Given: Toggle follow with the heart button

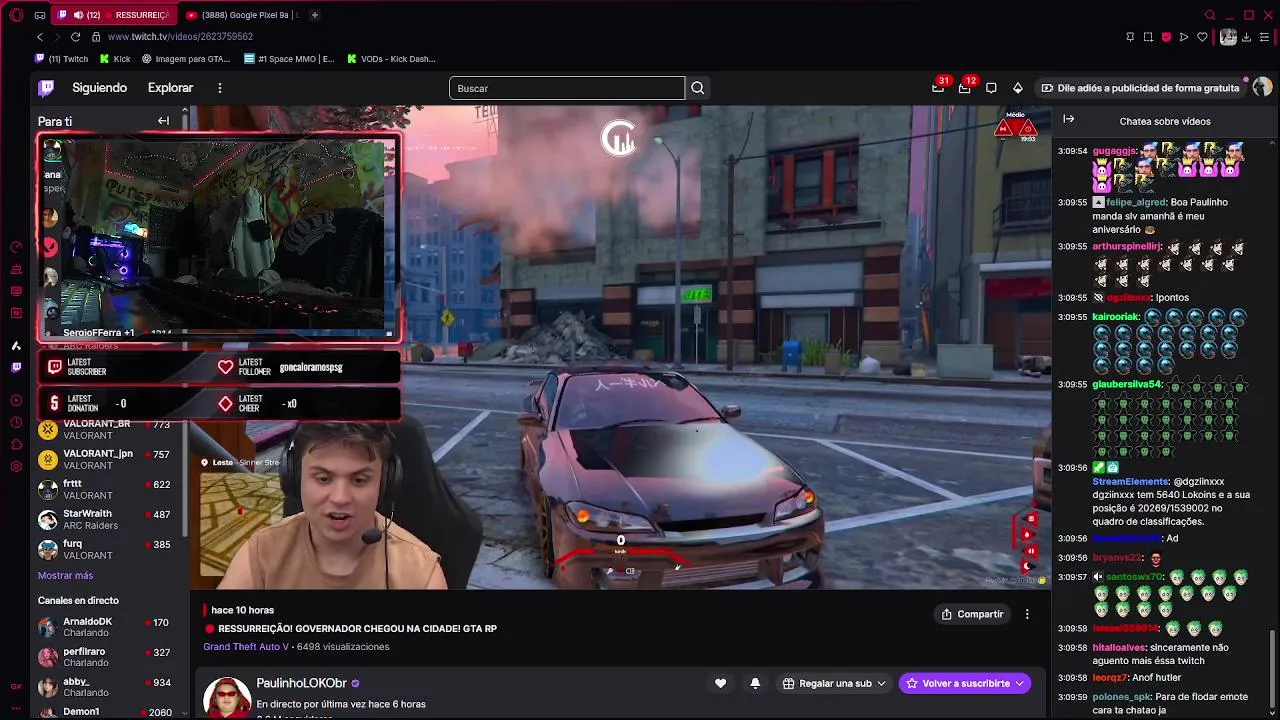Looking at the screenshot, I should pyautogui.click(x=720, y=683).
